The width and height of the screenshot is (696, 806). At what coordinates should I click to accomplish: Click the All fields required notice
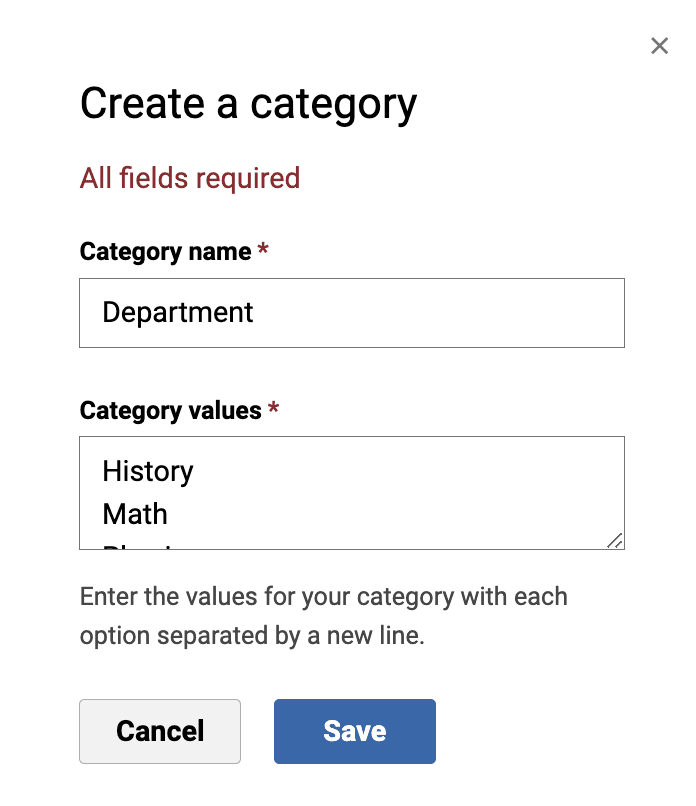pos(190,178)
